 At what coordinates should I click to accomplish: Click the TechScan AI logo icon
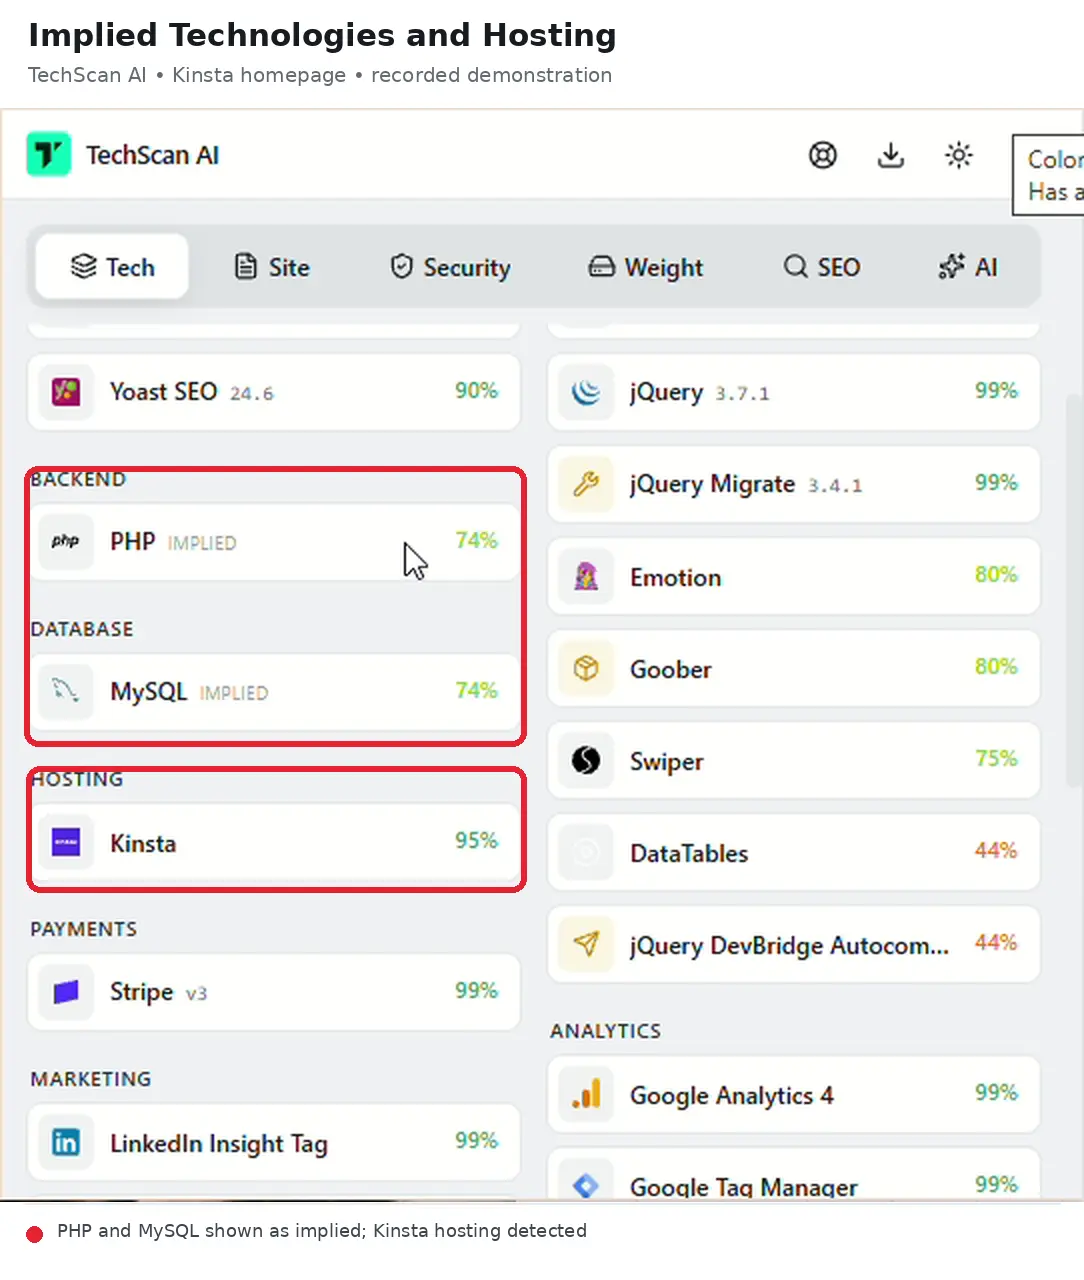[48, 154]
